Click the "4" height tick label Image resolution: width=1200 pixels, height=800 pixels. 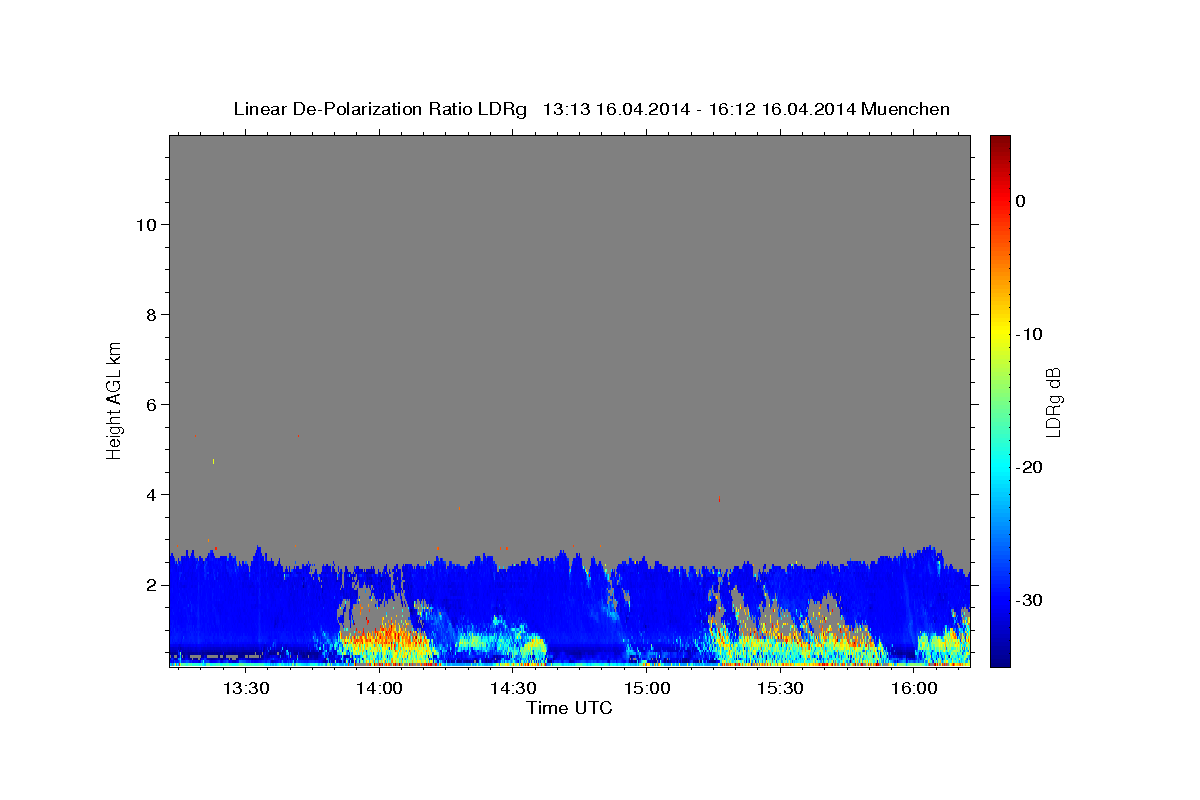pyautogui.click(x=152, y=495)
